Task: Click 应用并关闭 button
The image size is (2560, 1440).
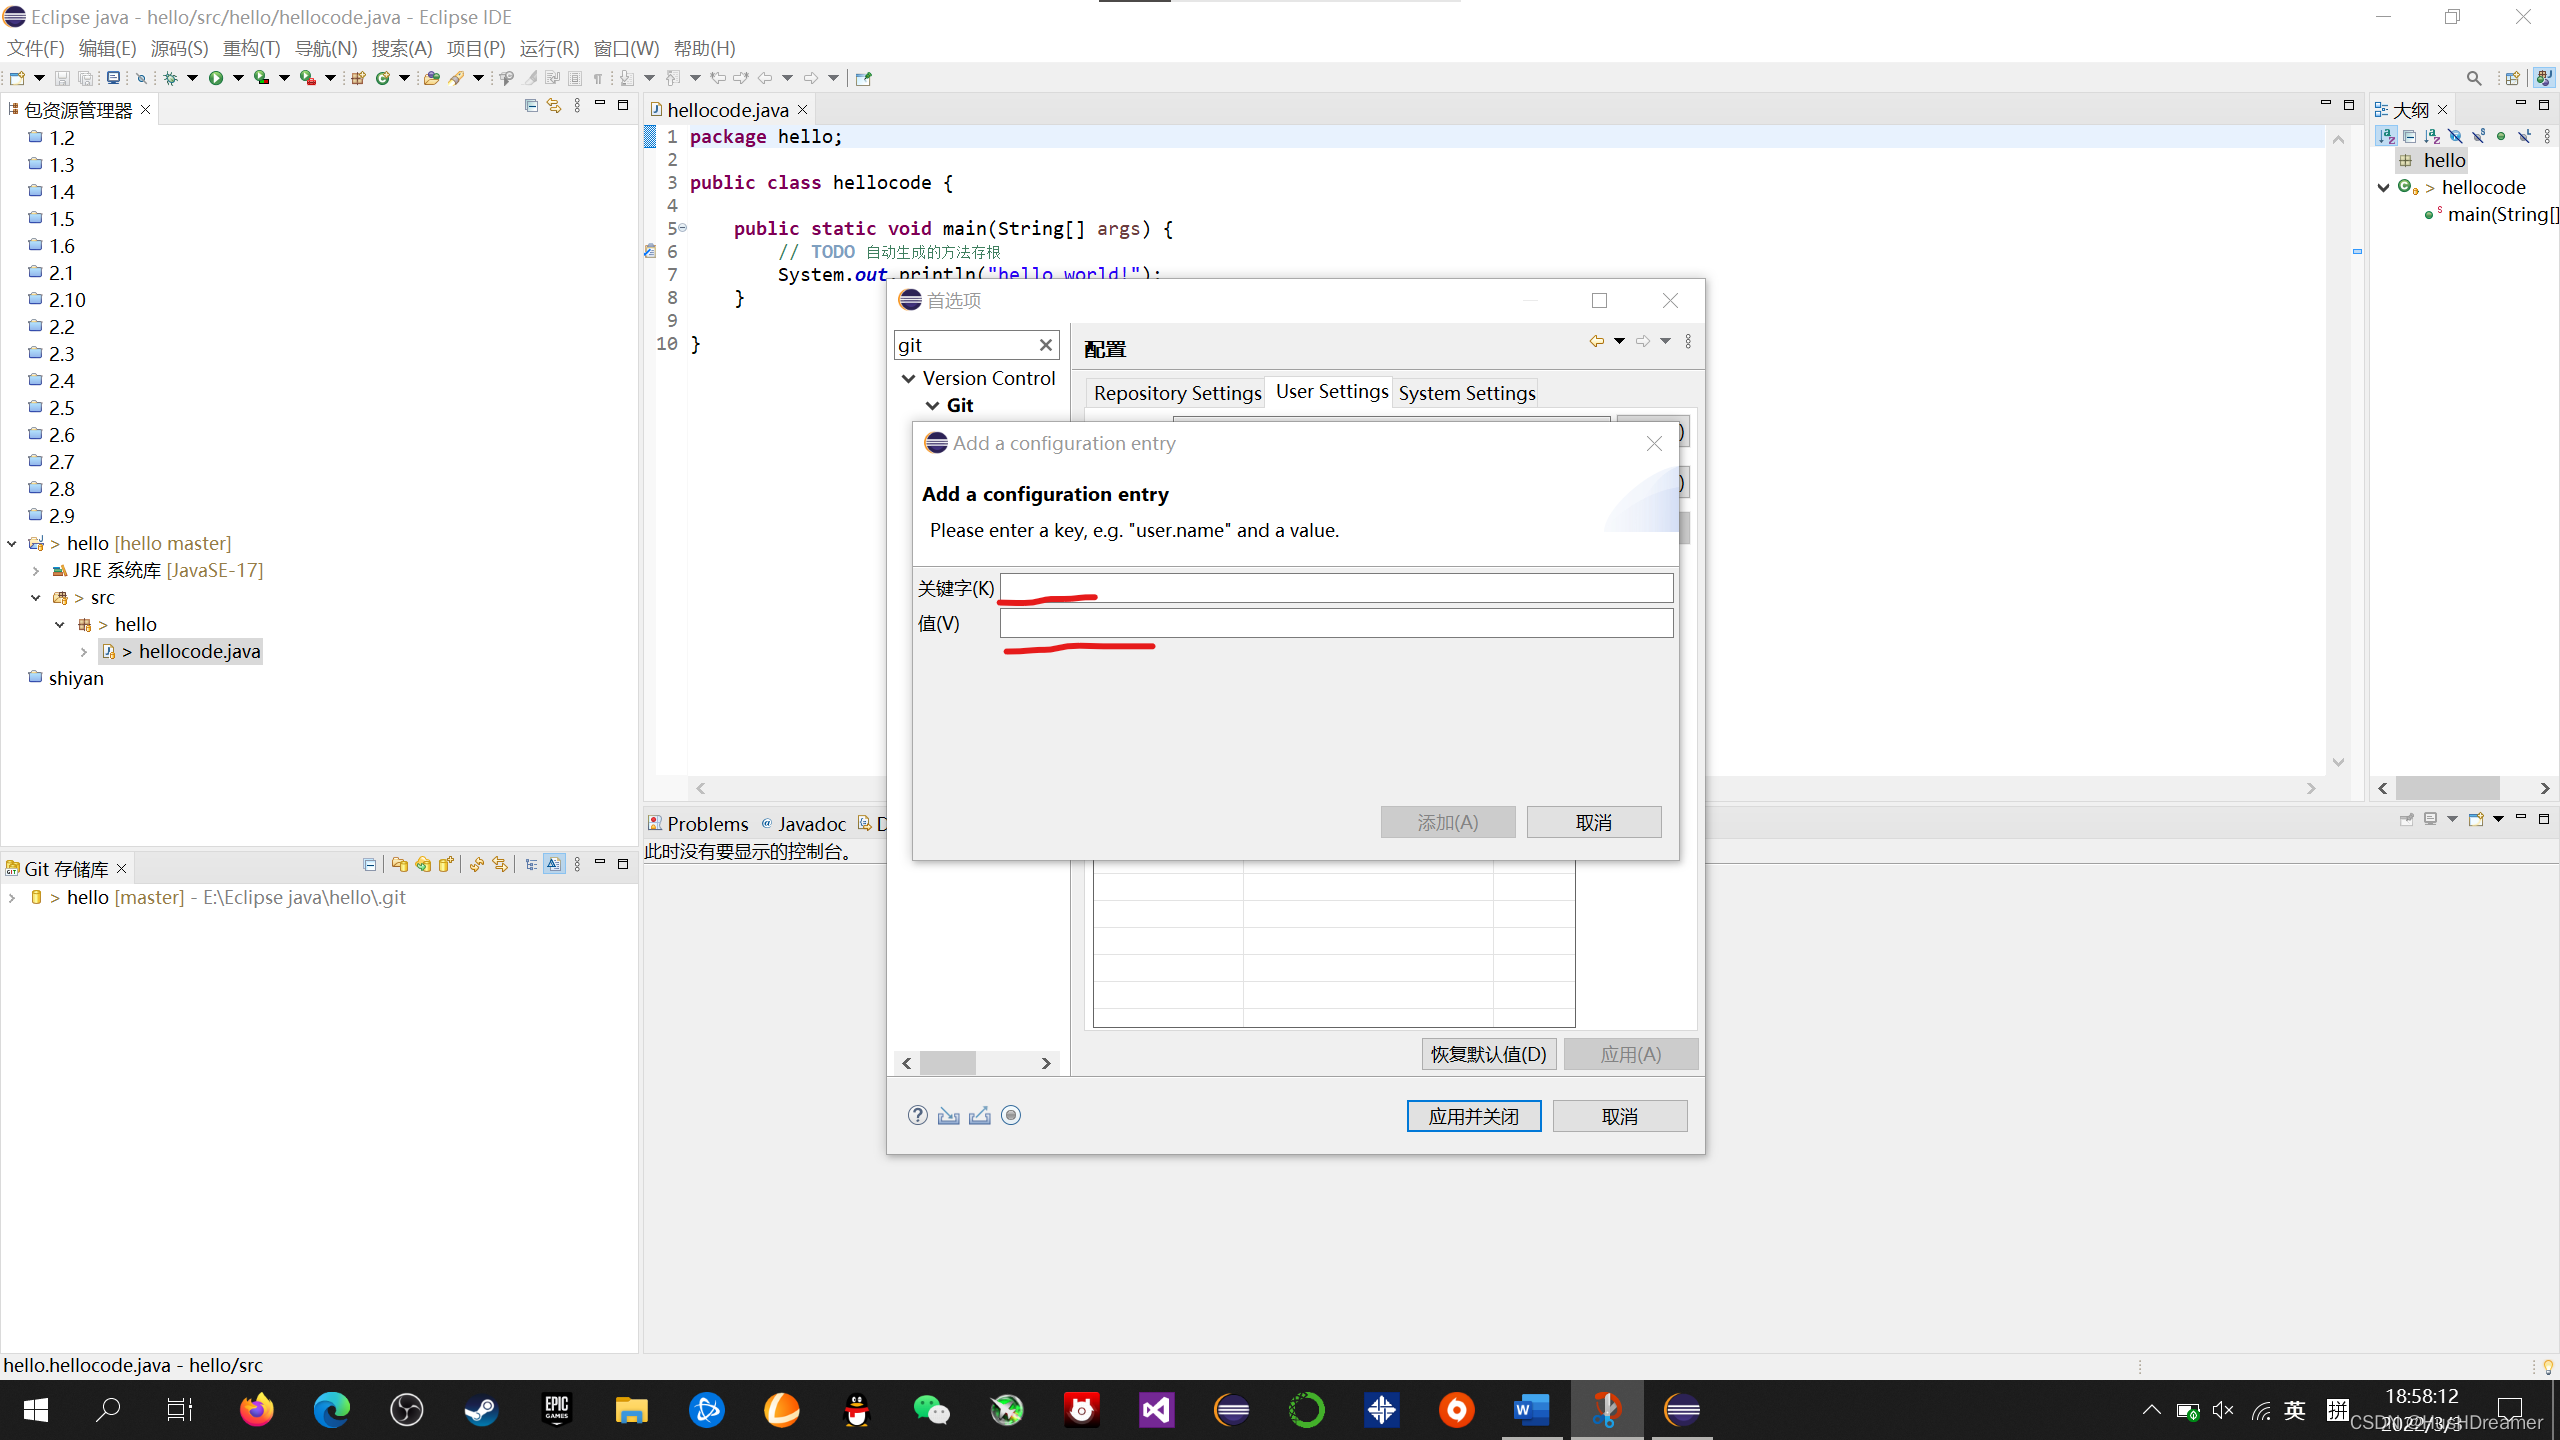Action: [1473, 1116]
